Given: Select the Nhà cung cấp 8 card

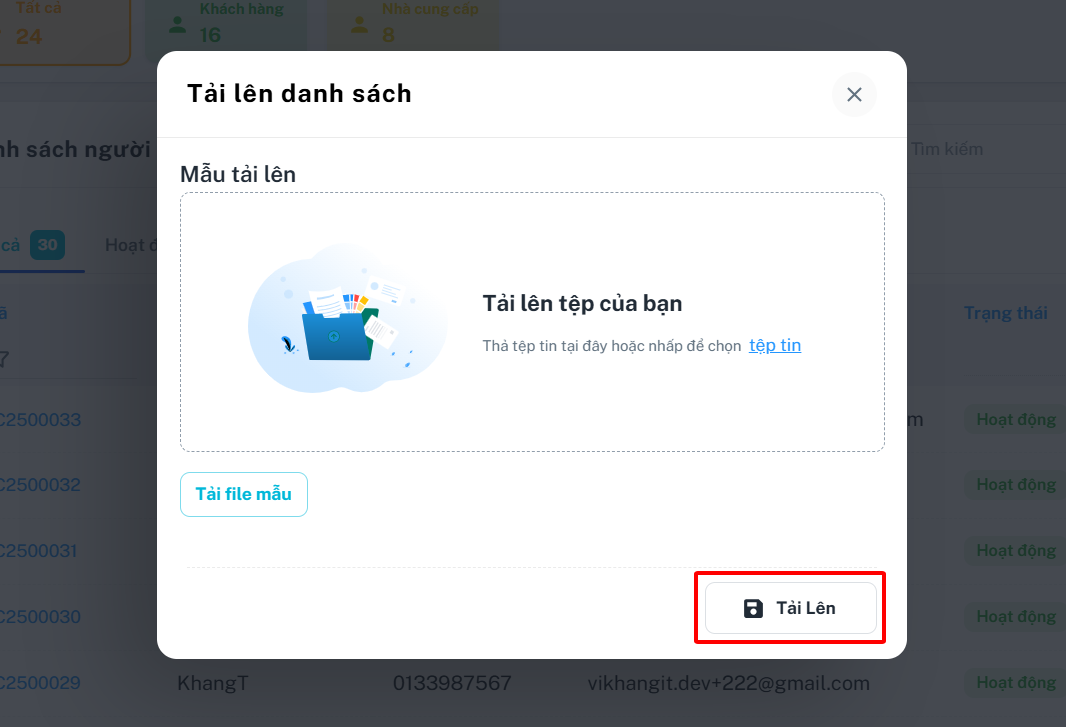Looking at the screenshot, I should (x=413, y=24).
